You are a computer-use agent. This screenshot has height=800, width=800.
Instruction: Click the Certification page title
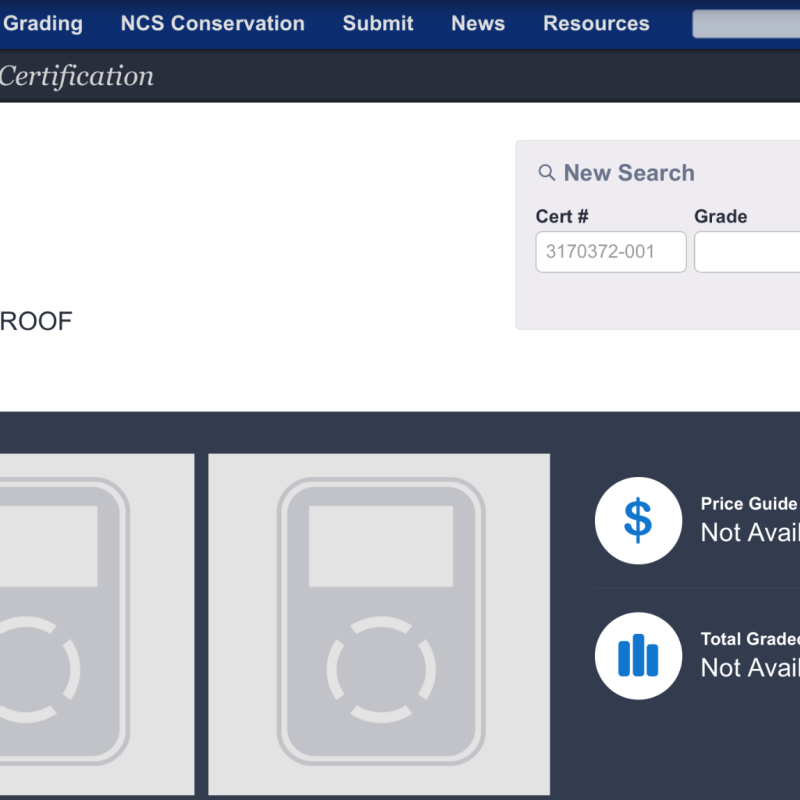[76, 76]
